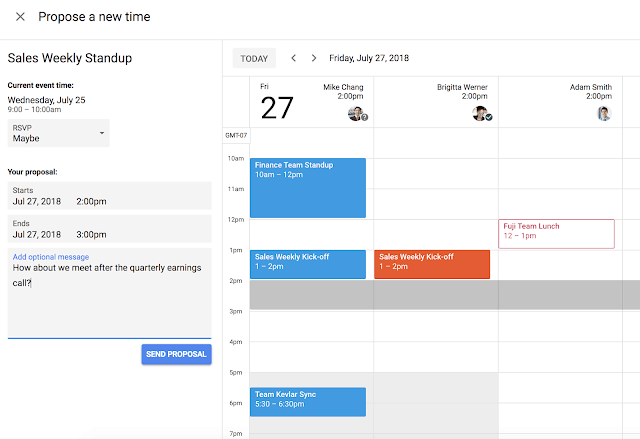Open the Finance Team Standup event
The width and height of the screenshot is (640, 439).
point(307,187)
